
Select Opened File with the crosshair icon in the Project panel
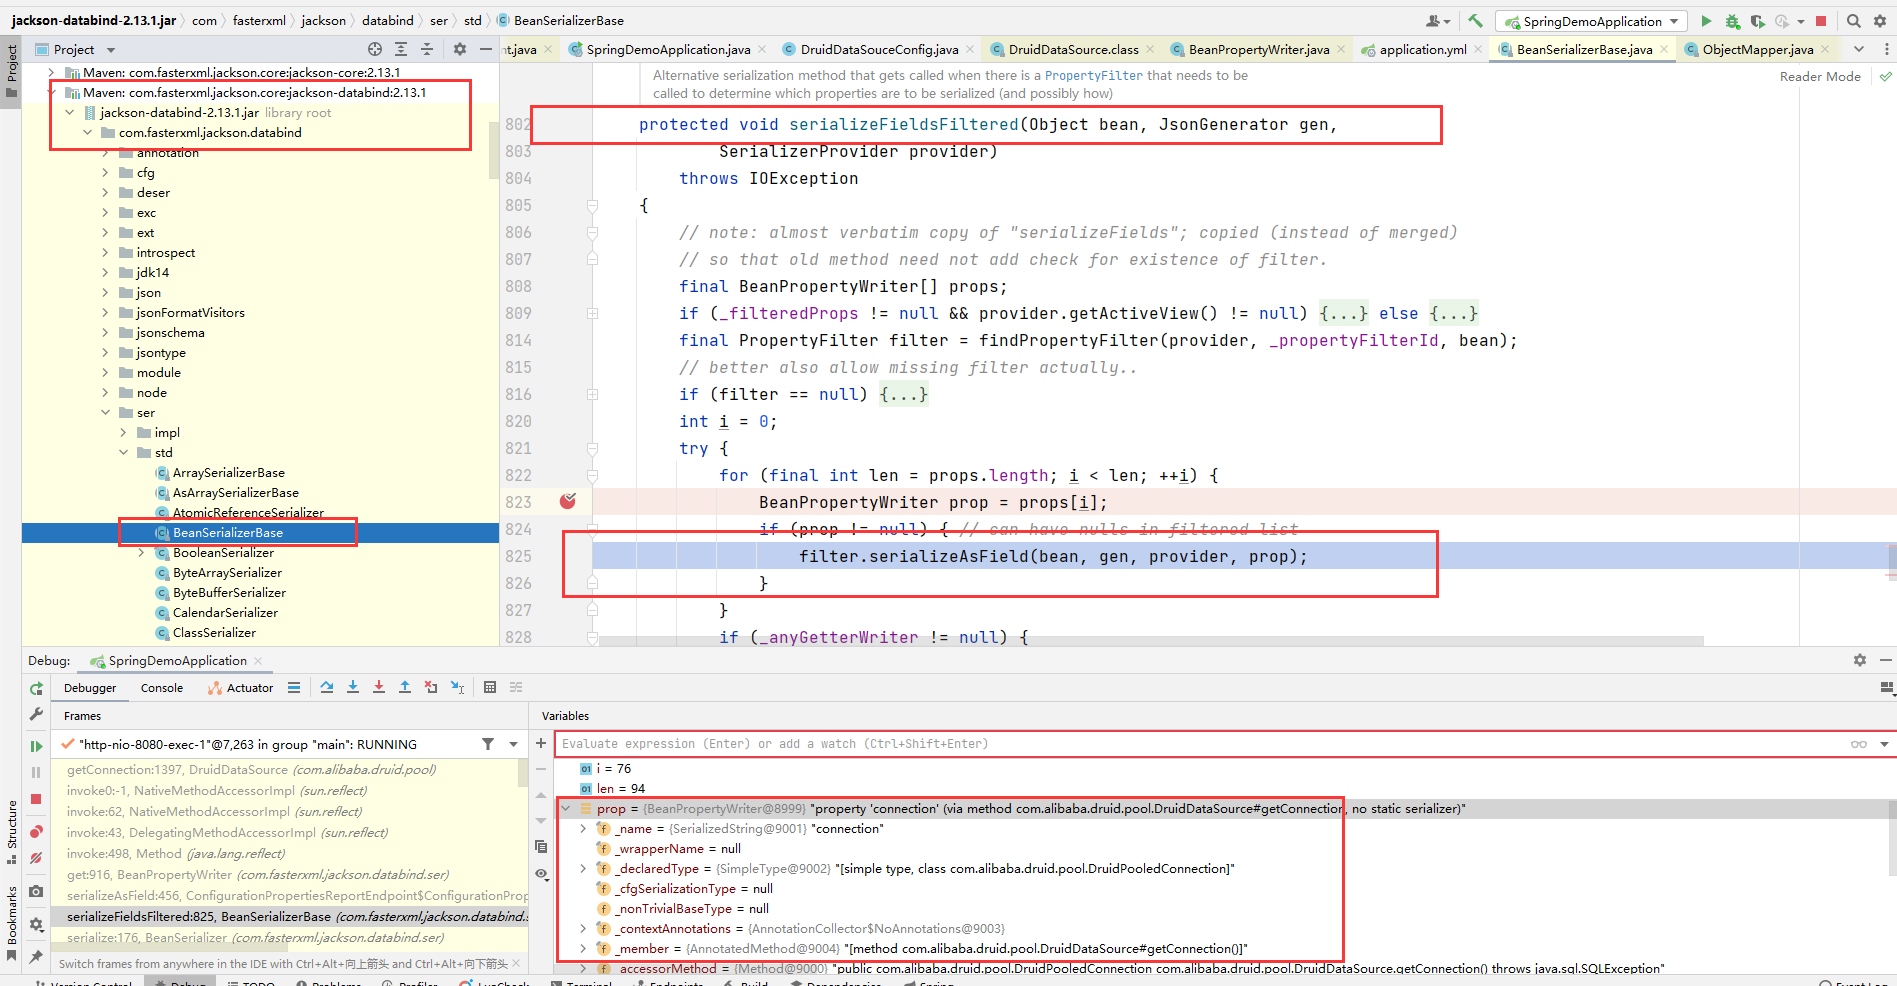tap(375, 49)
